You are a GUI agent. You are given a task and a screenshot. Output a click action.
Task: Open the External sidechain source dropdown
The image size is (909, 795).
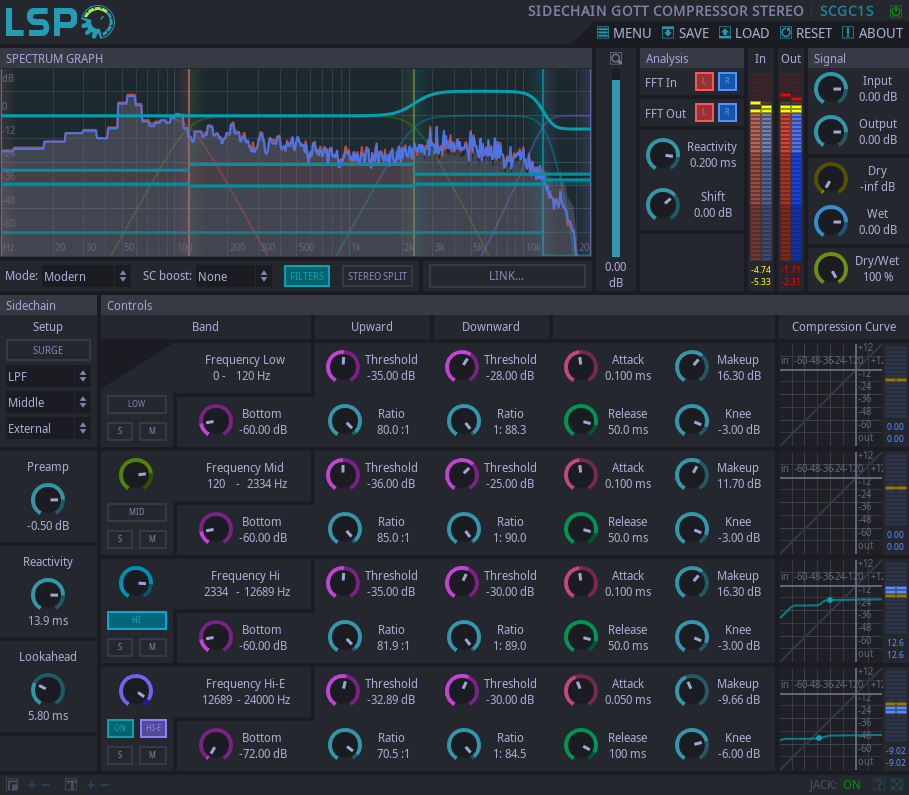click(48, 429)
